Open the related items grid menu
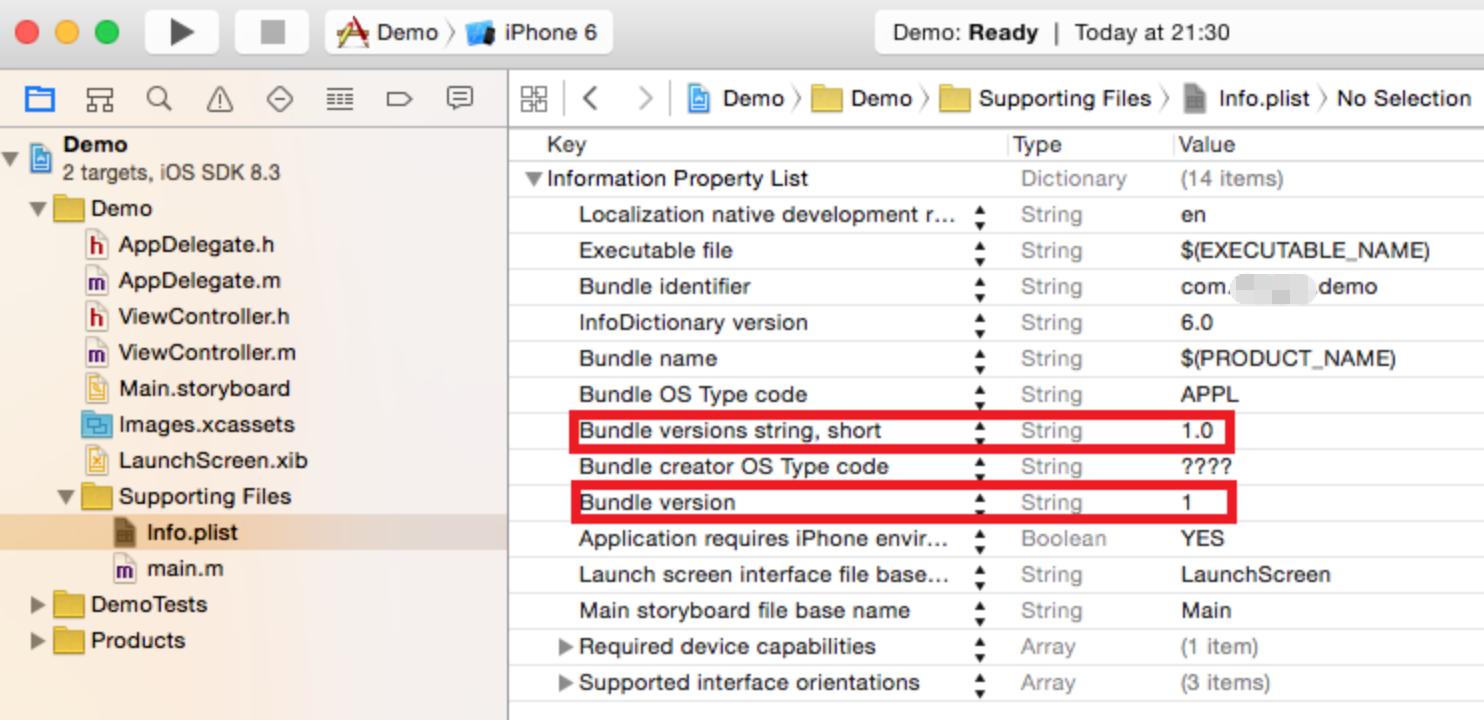 [x=534, y=98]
